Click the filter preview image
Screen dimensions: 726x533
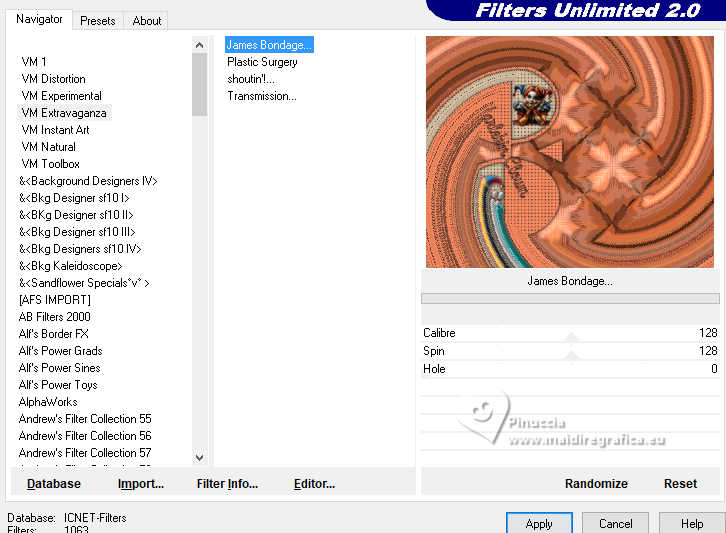(x=570, y=152)
